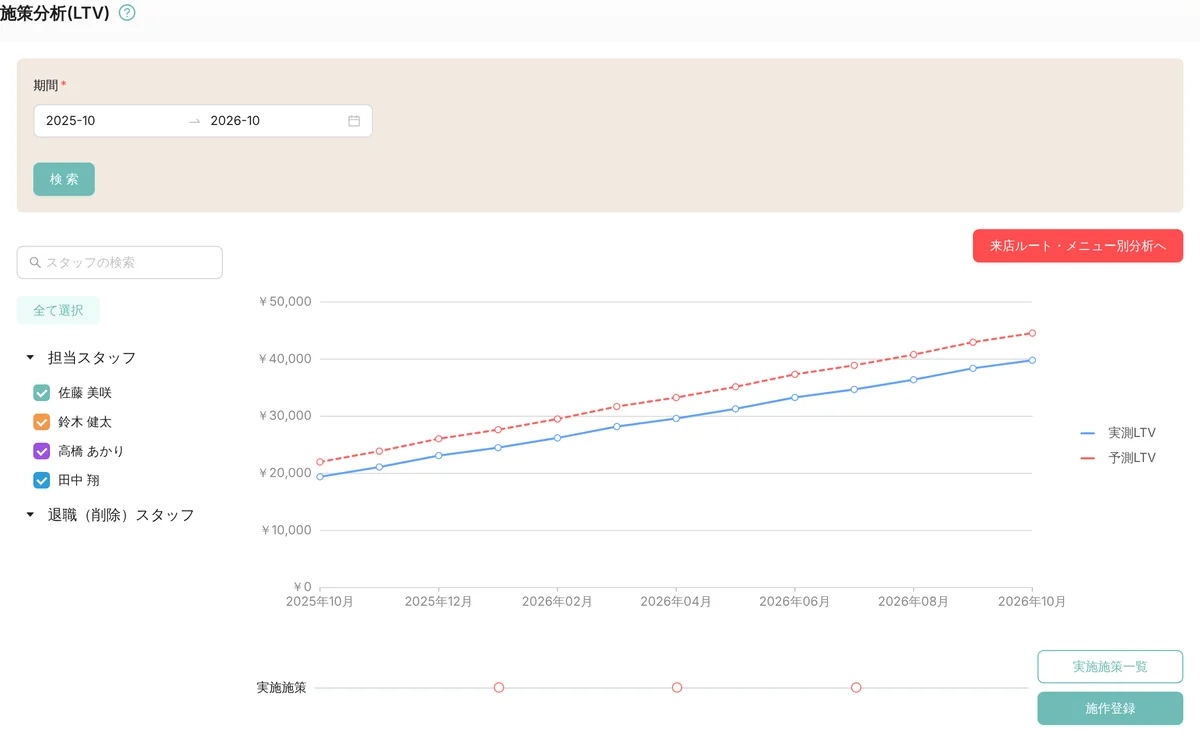Click the 予測LTV point at 2026年06月
The height and width of the screenshot is (750, 1200).
pos(795,374)
